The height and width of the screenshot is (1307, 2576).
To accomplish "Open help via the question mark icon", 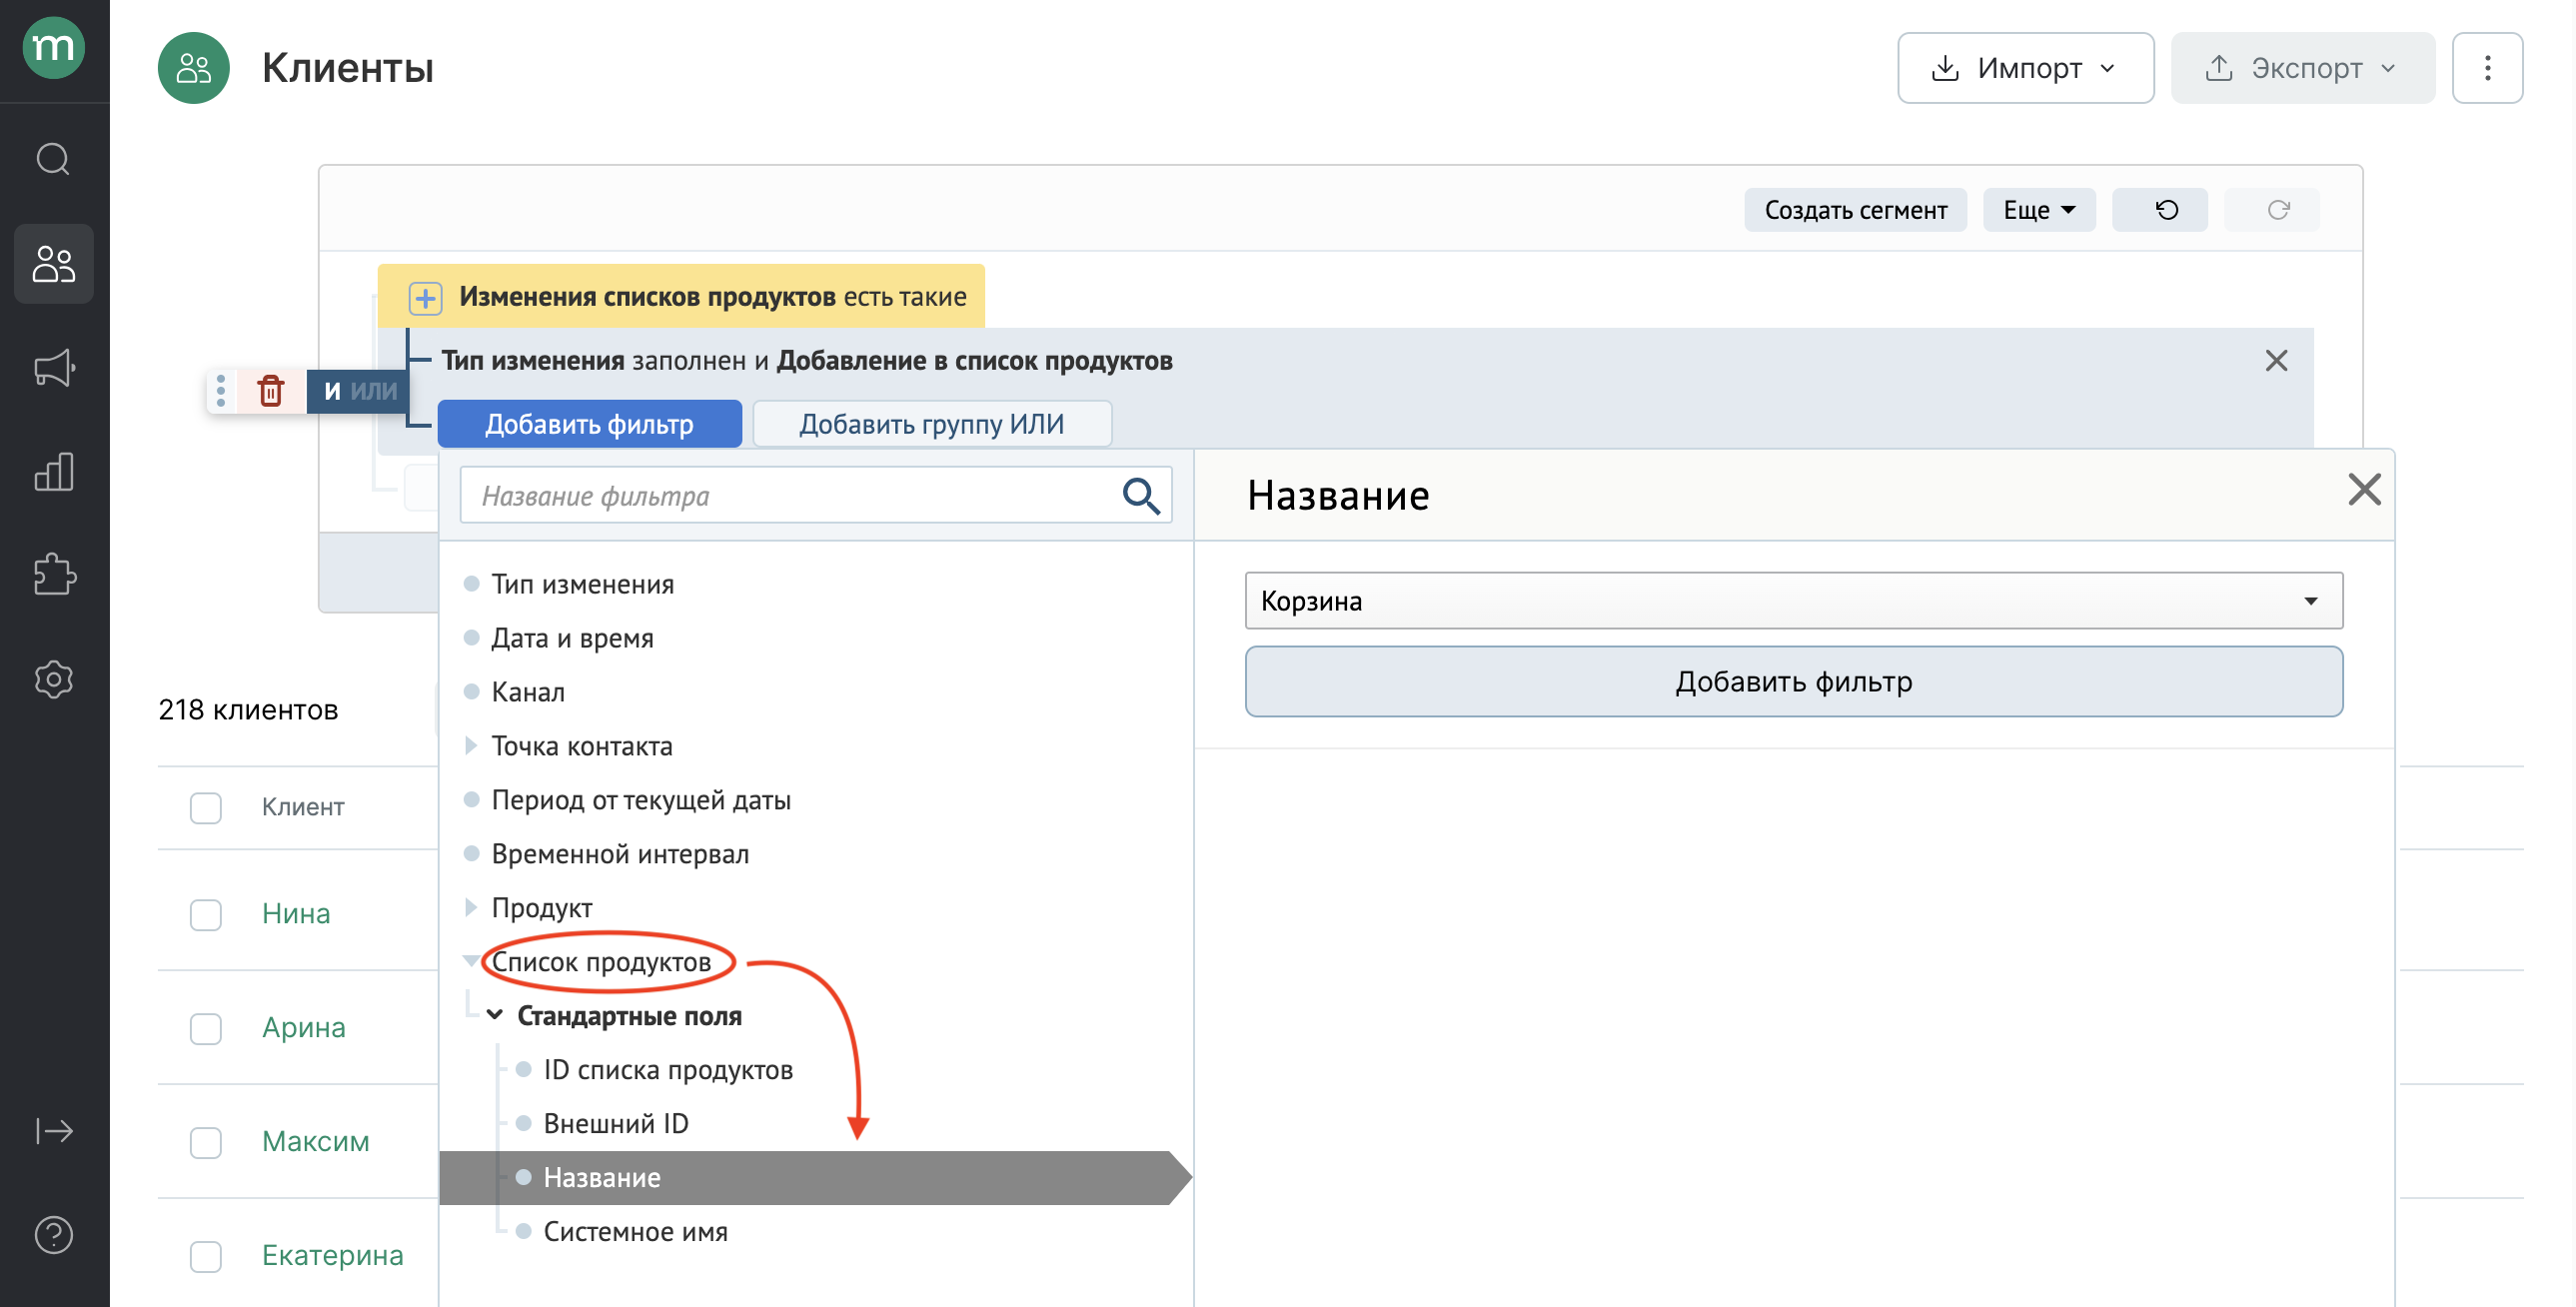I will [54, 1236].
